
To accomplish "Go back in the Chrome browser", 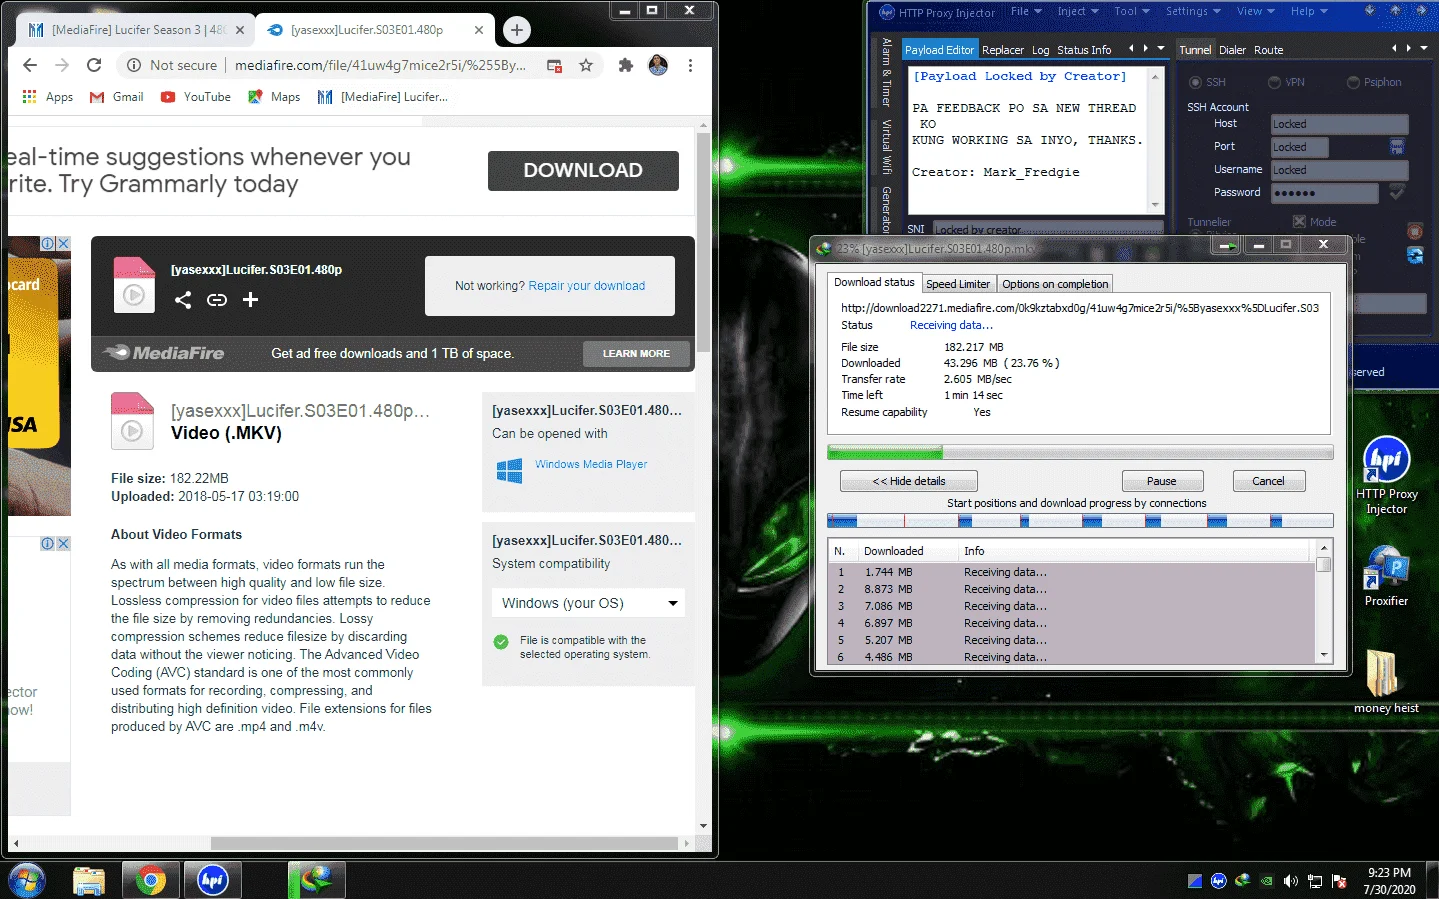I will (x=30, y=65).
